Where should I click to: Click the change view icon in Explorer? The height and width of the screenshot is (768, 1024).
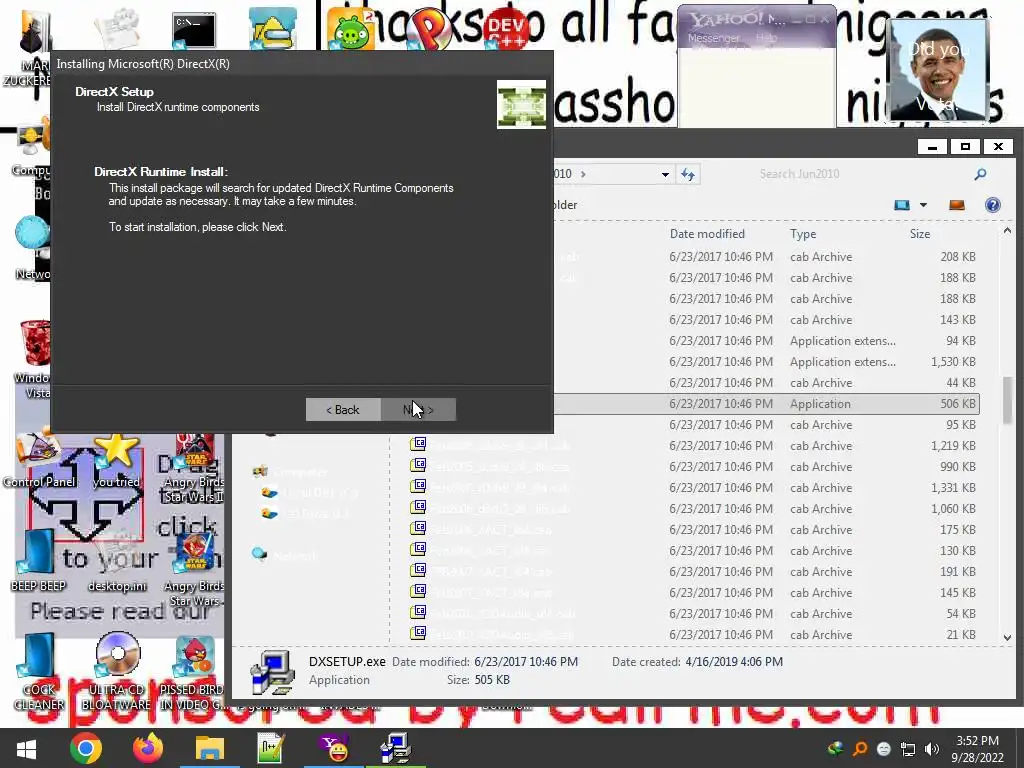902,205
